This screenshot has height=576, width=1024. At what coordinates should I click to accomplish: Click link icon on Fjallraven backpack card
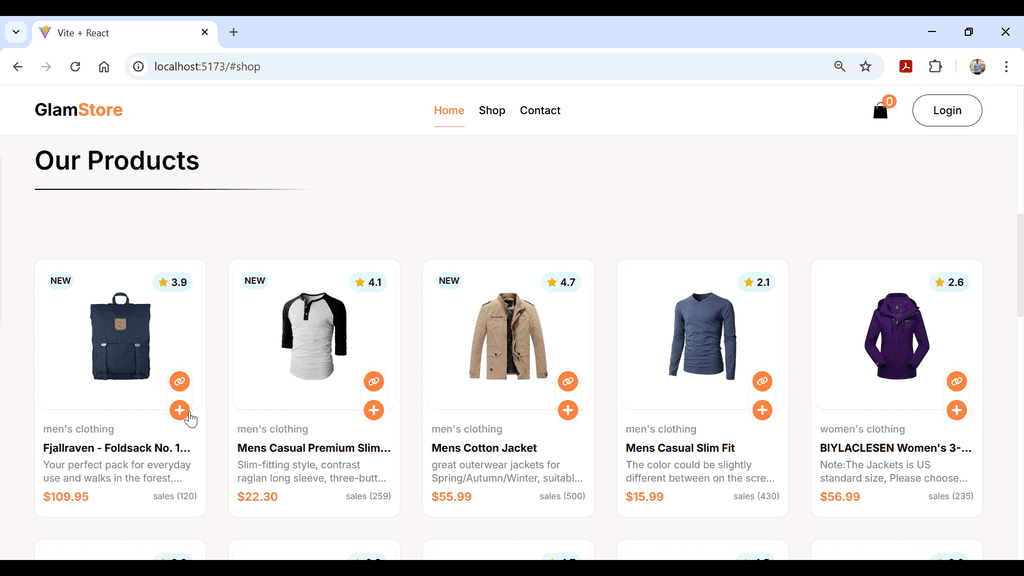pos(179,381)
